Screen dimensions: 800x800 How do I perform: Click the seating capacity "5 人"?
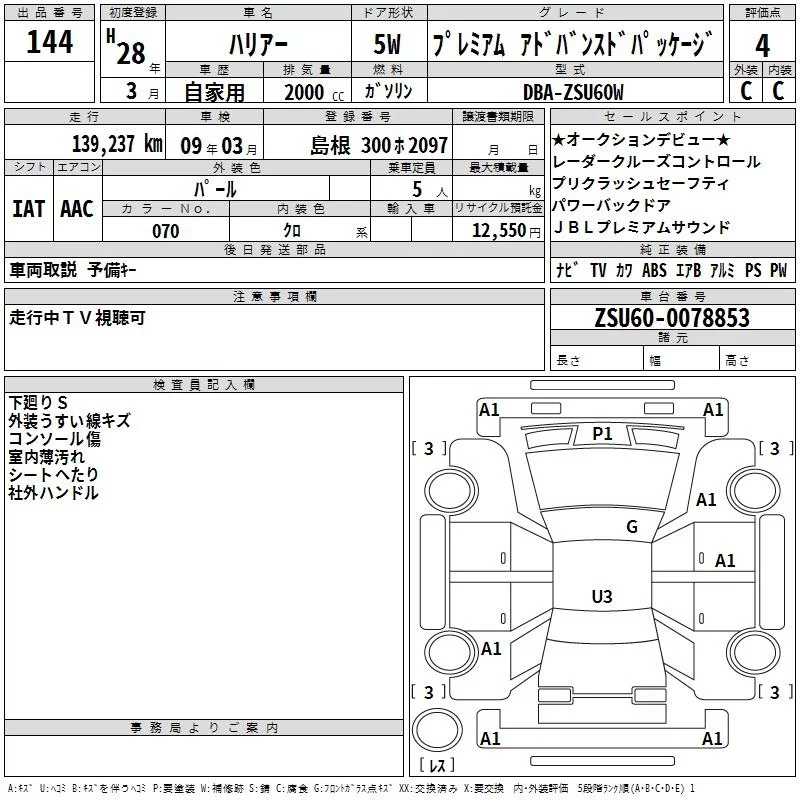coord(430,190)
